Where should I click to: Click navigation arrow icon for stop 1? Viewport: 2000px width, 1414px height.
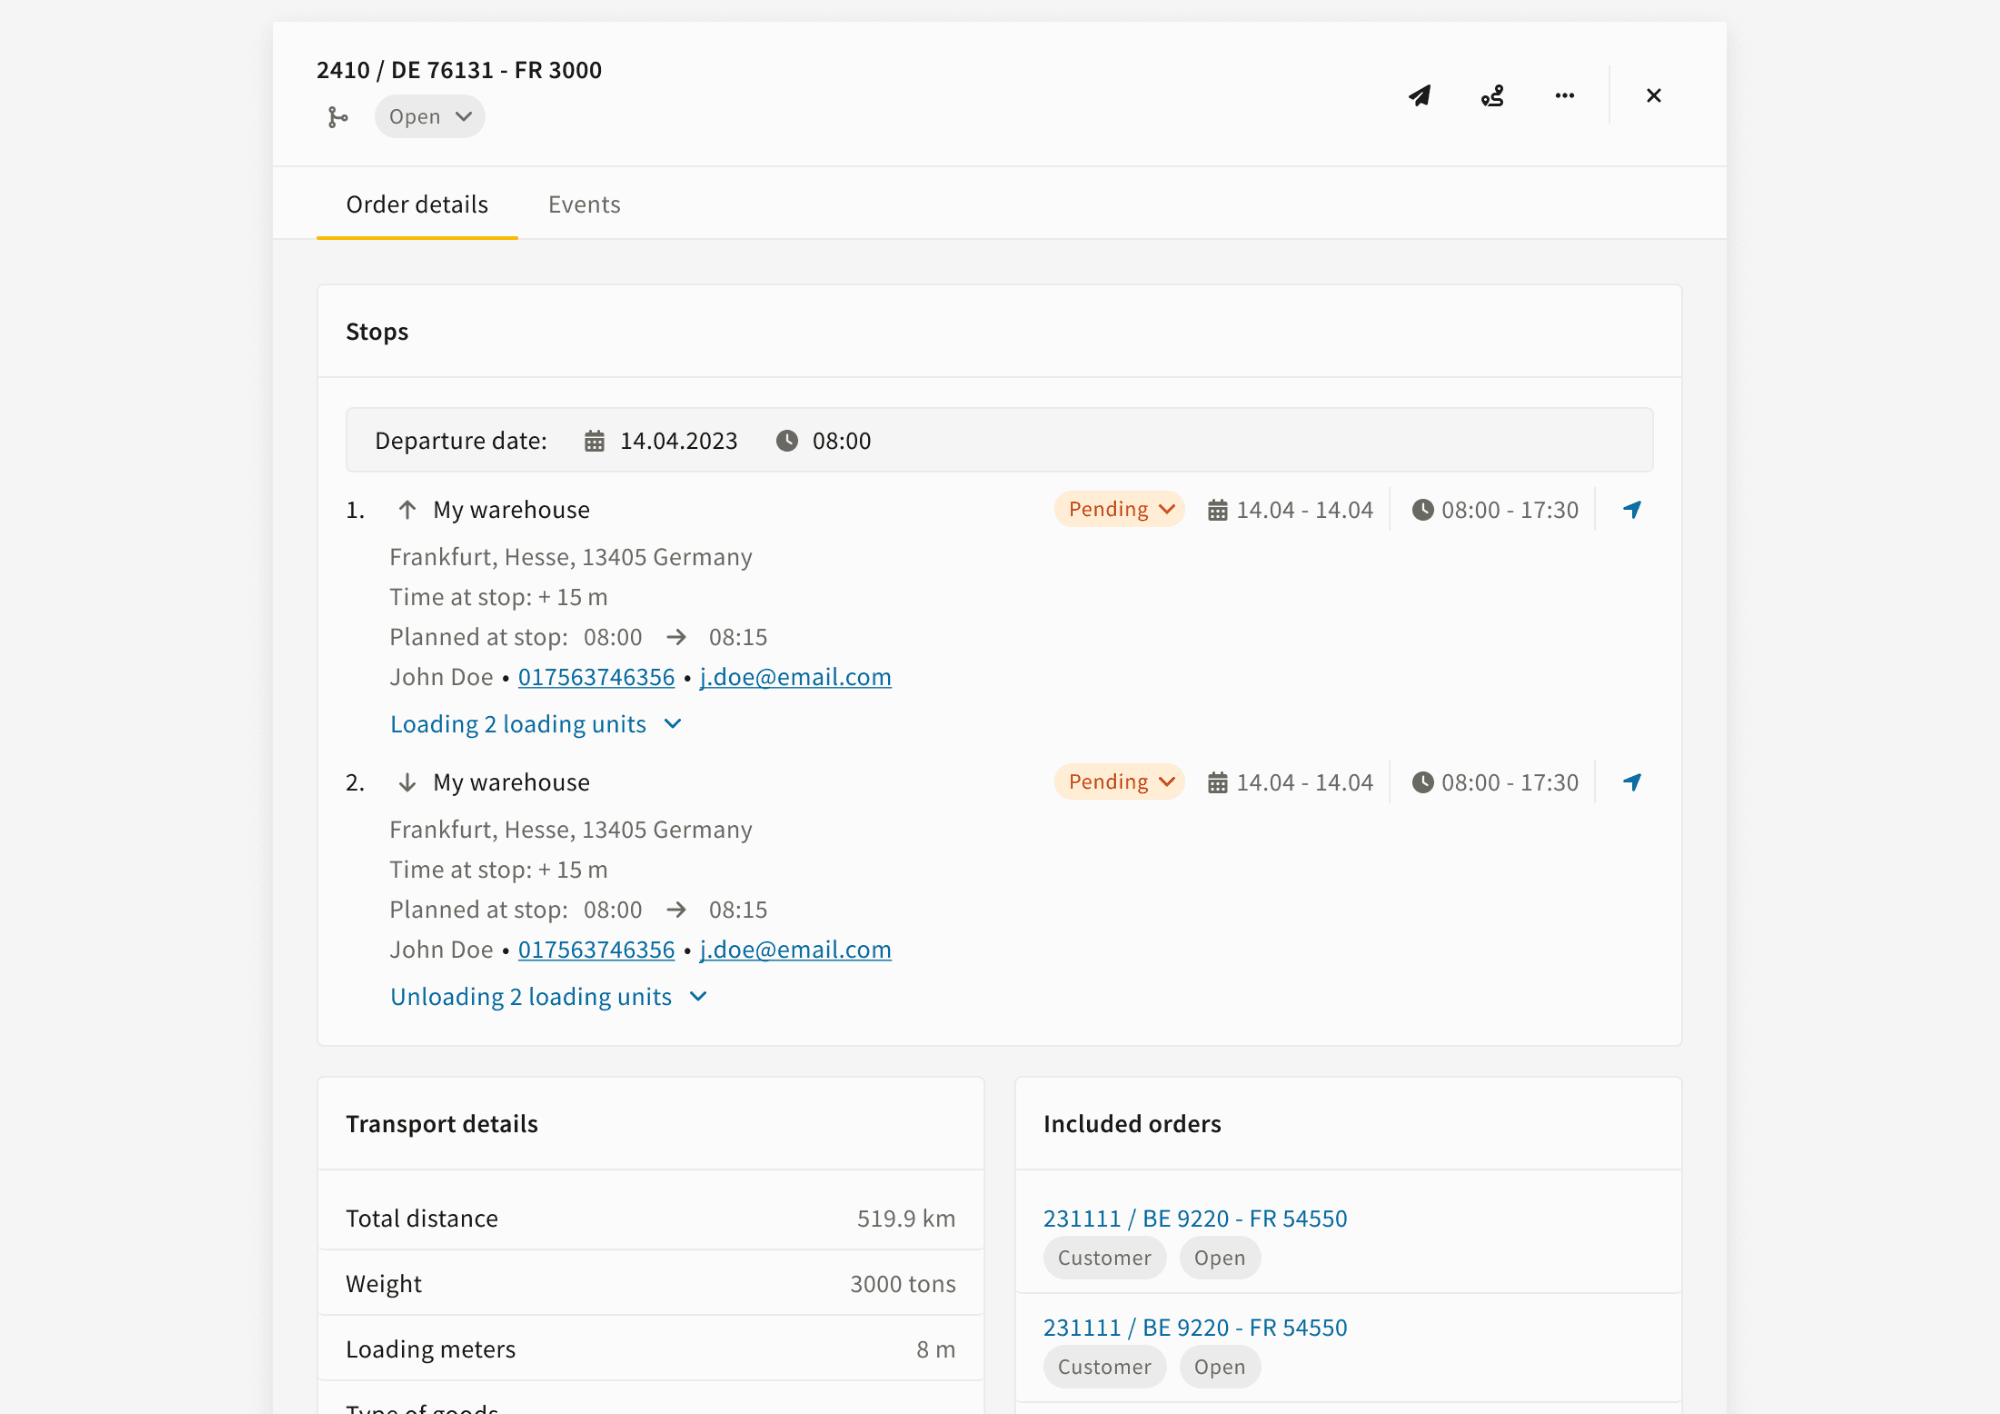tap(1632, 510)
